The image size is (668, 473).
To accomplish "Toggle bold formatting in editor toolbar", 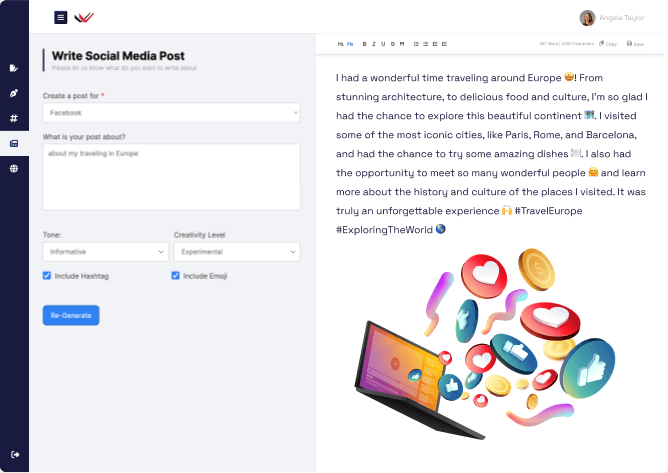I will tap(365, 44).
